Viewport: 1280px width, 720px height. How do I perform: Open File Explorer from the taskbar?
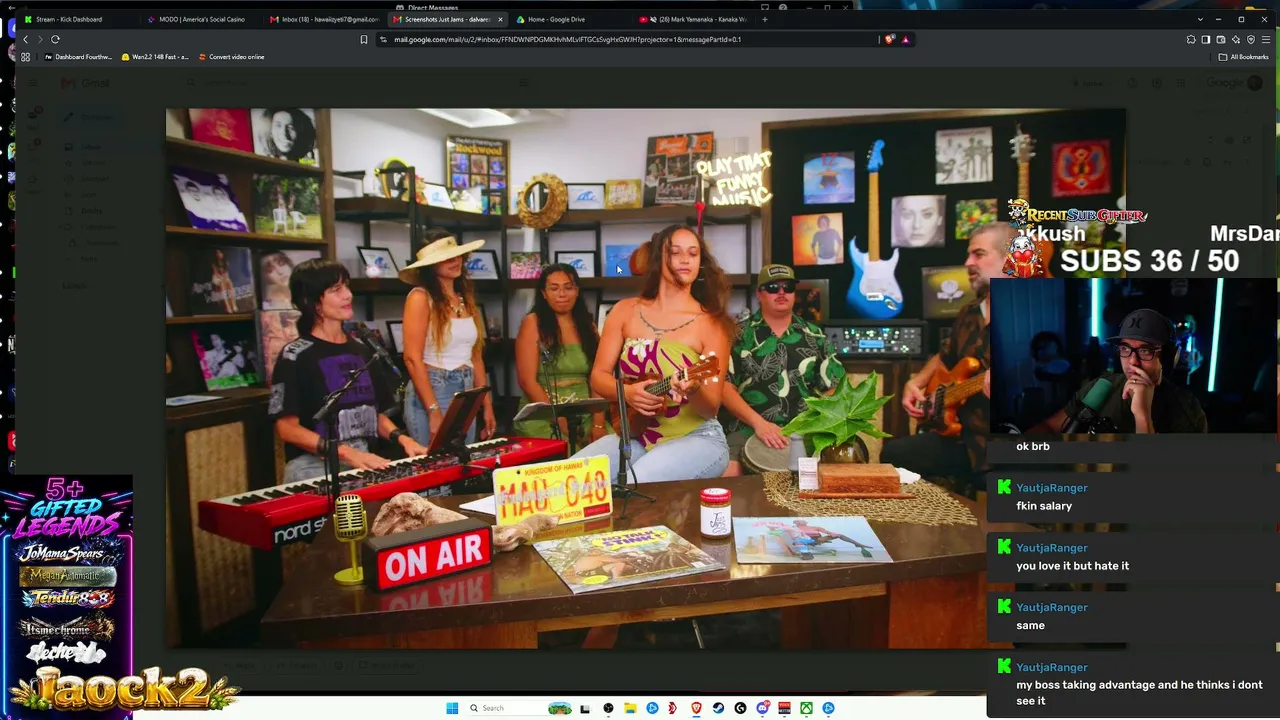pos(630,708)
